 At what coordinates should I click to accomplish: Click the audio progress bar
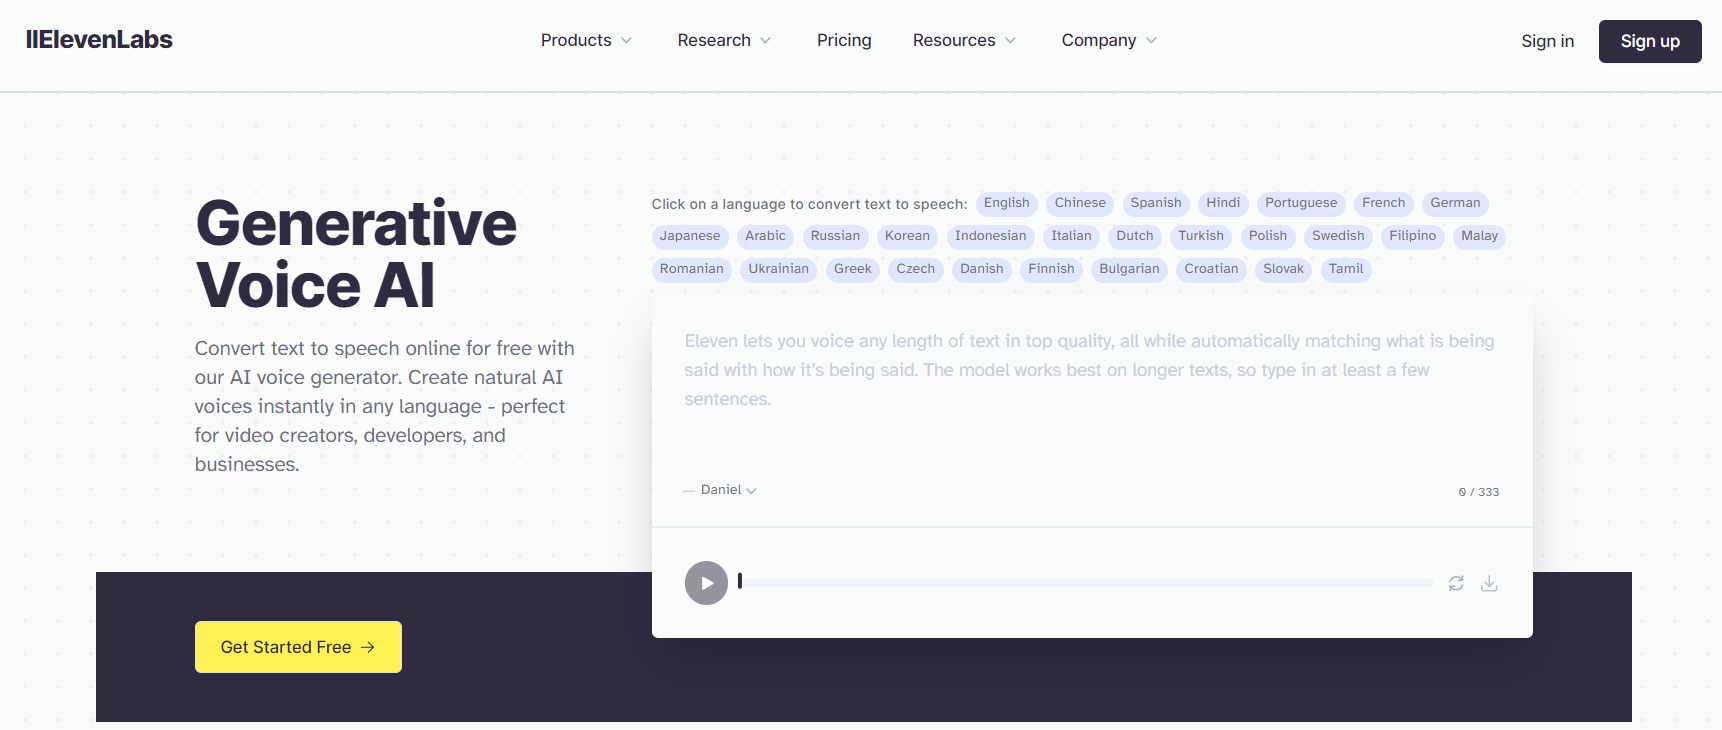[1086, 583]
